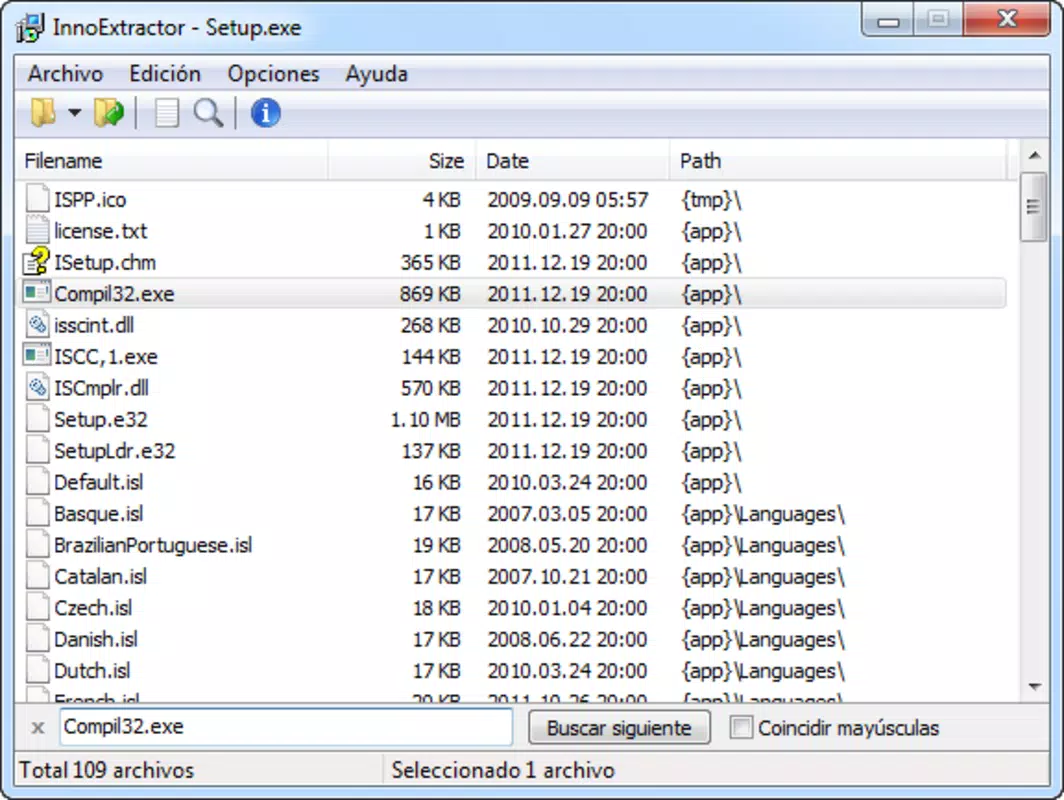Click the ISetup.chm help file icon
This screenshot has width=1064, height=800.
(37, 261)
